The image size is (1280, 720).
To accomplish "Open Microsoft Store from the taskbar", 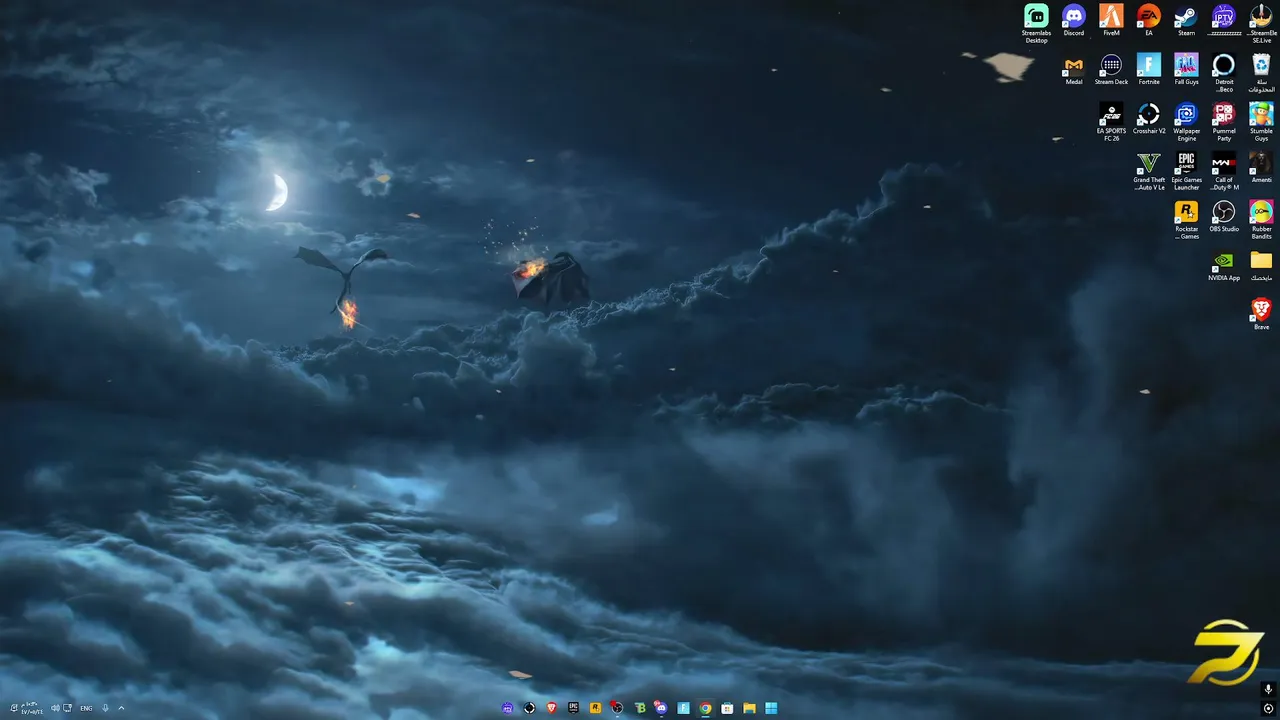I will coord(727,708).
